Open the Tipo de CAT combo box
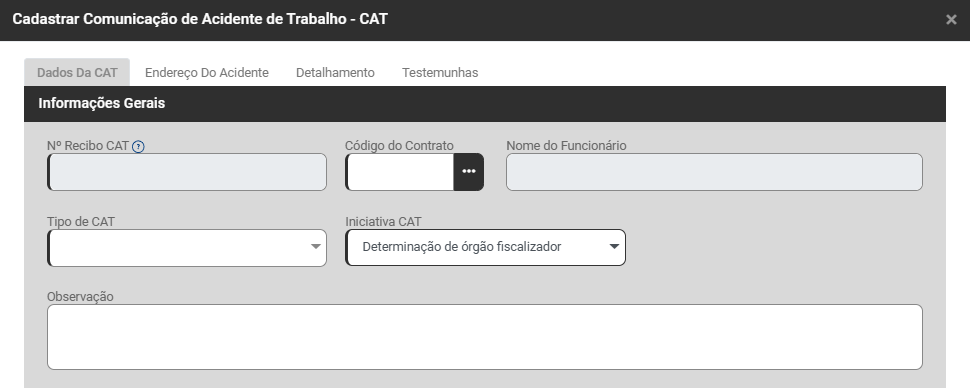The image size is (970, 388). [187, 248]
